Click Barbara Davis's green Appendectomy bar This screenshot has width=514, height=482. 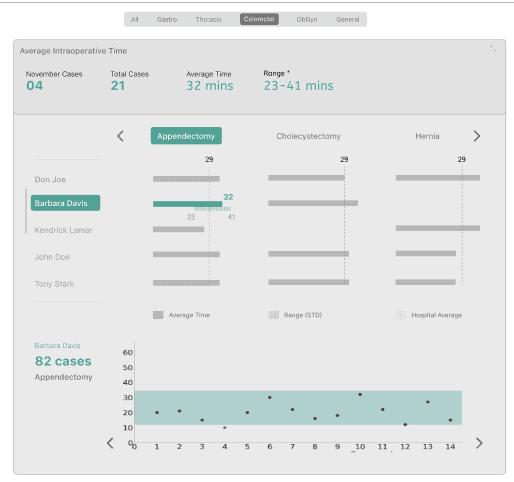click(187, 204)
